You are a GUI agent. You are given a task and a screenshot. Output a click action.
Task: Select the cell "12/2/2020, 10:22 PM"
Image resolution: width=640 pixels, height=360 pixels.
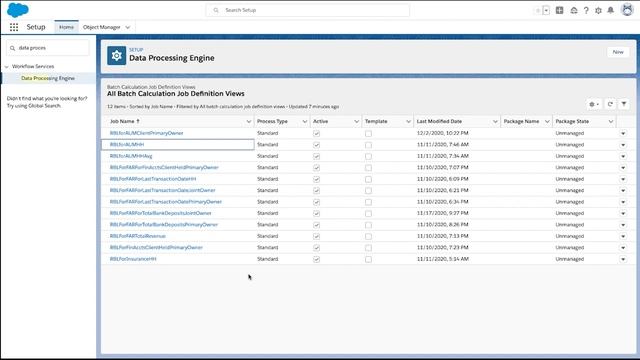[443, 133]
